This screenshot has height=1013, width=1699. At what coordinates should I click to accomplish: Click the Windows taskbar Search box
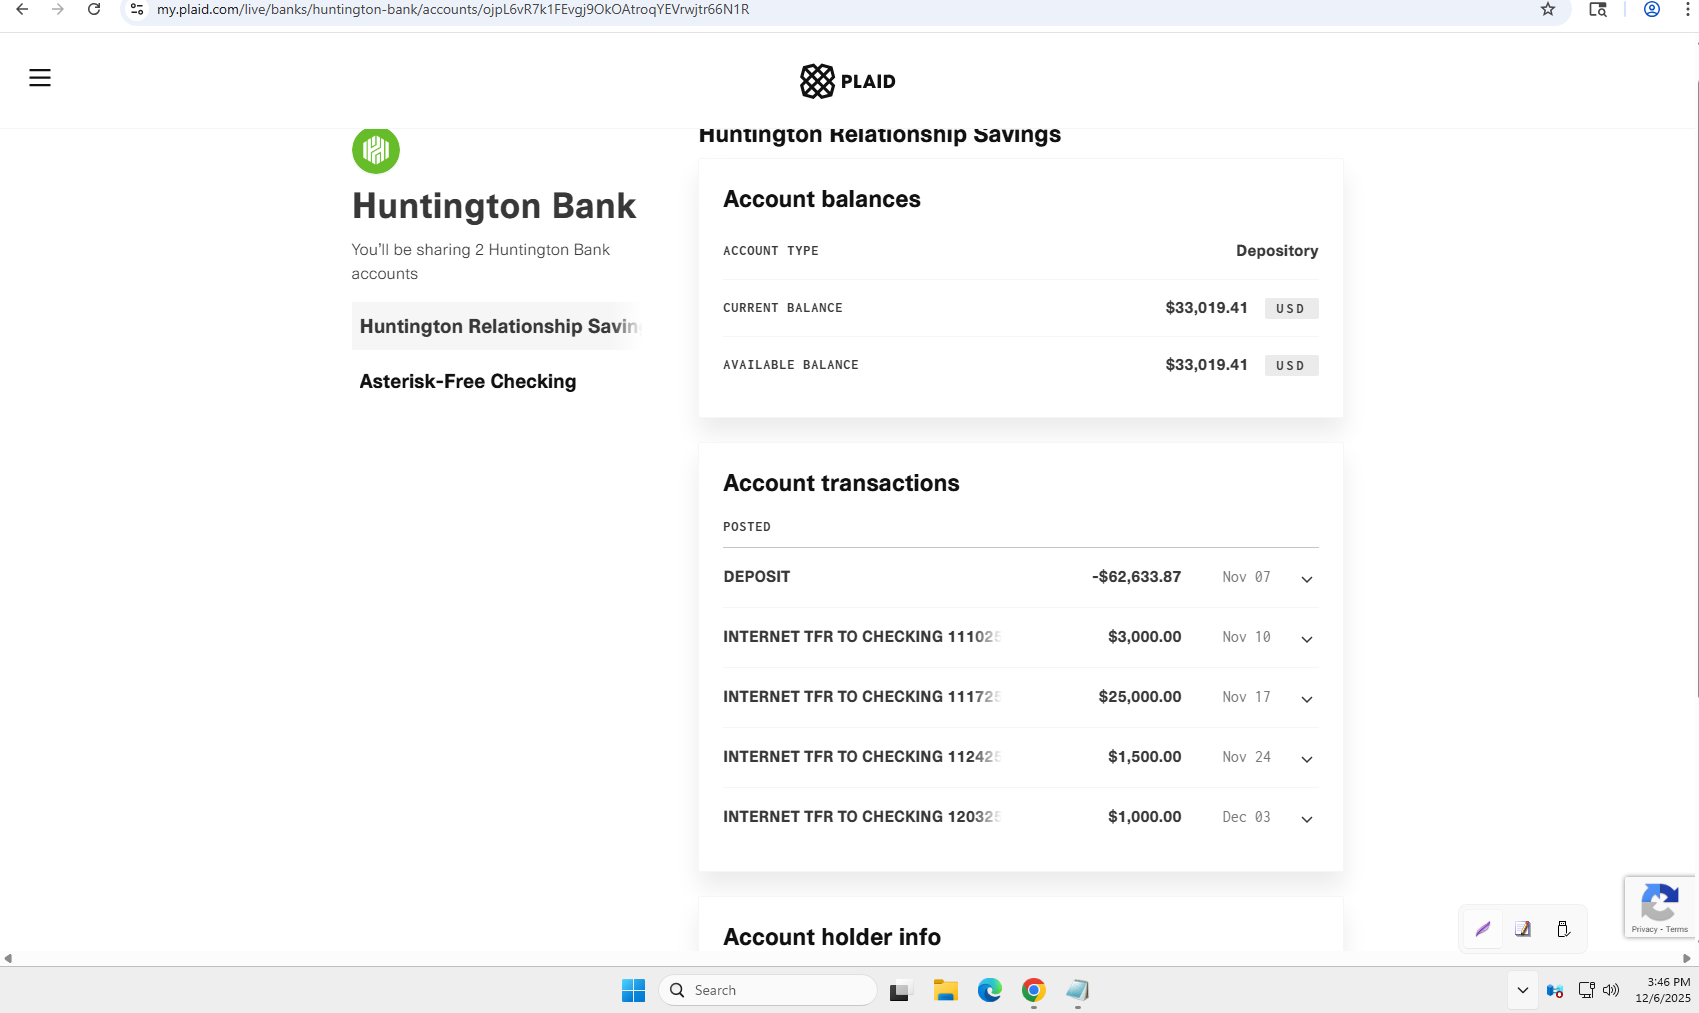(768, 990)
